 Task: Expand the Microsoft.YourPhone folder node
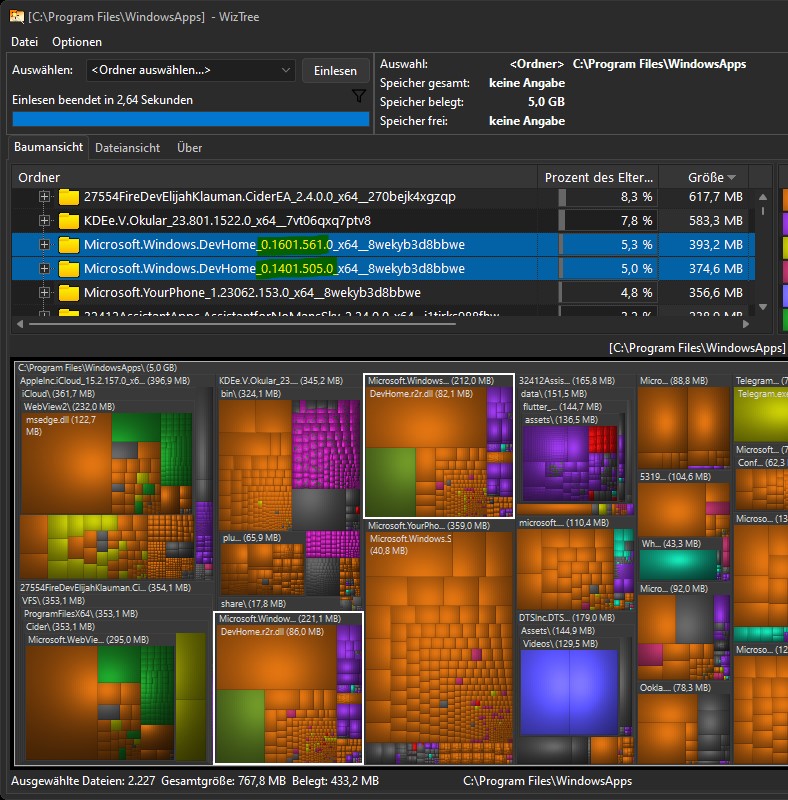44,292
